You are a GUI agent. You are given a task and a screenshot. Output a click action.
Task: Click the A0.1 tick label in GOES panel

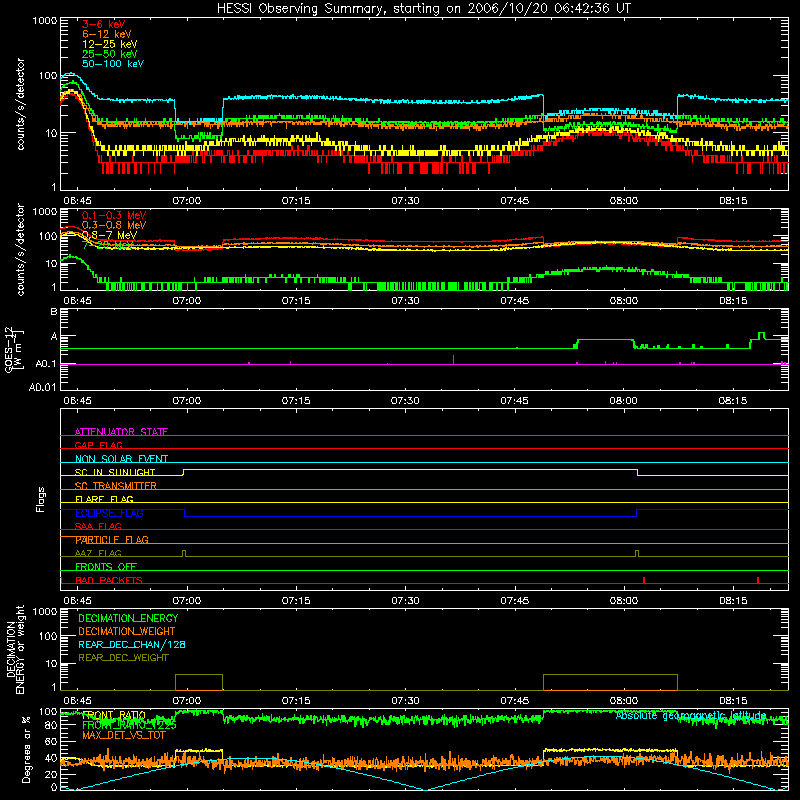tap(45, 364)
